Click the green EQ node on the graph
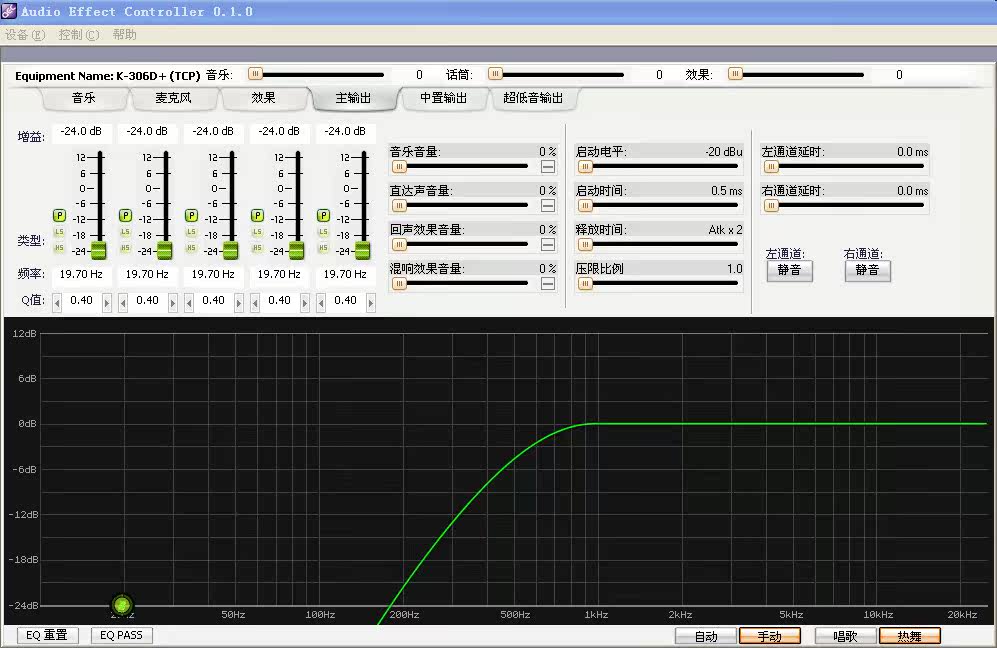 click(x=122, y=604)
